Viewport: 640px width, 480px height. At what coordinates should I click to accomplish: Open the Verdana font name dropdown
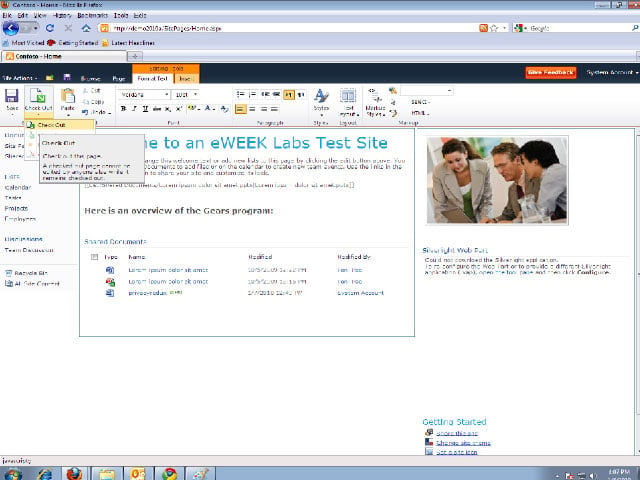(144, 95)
